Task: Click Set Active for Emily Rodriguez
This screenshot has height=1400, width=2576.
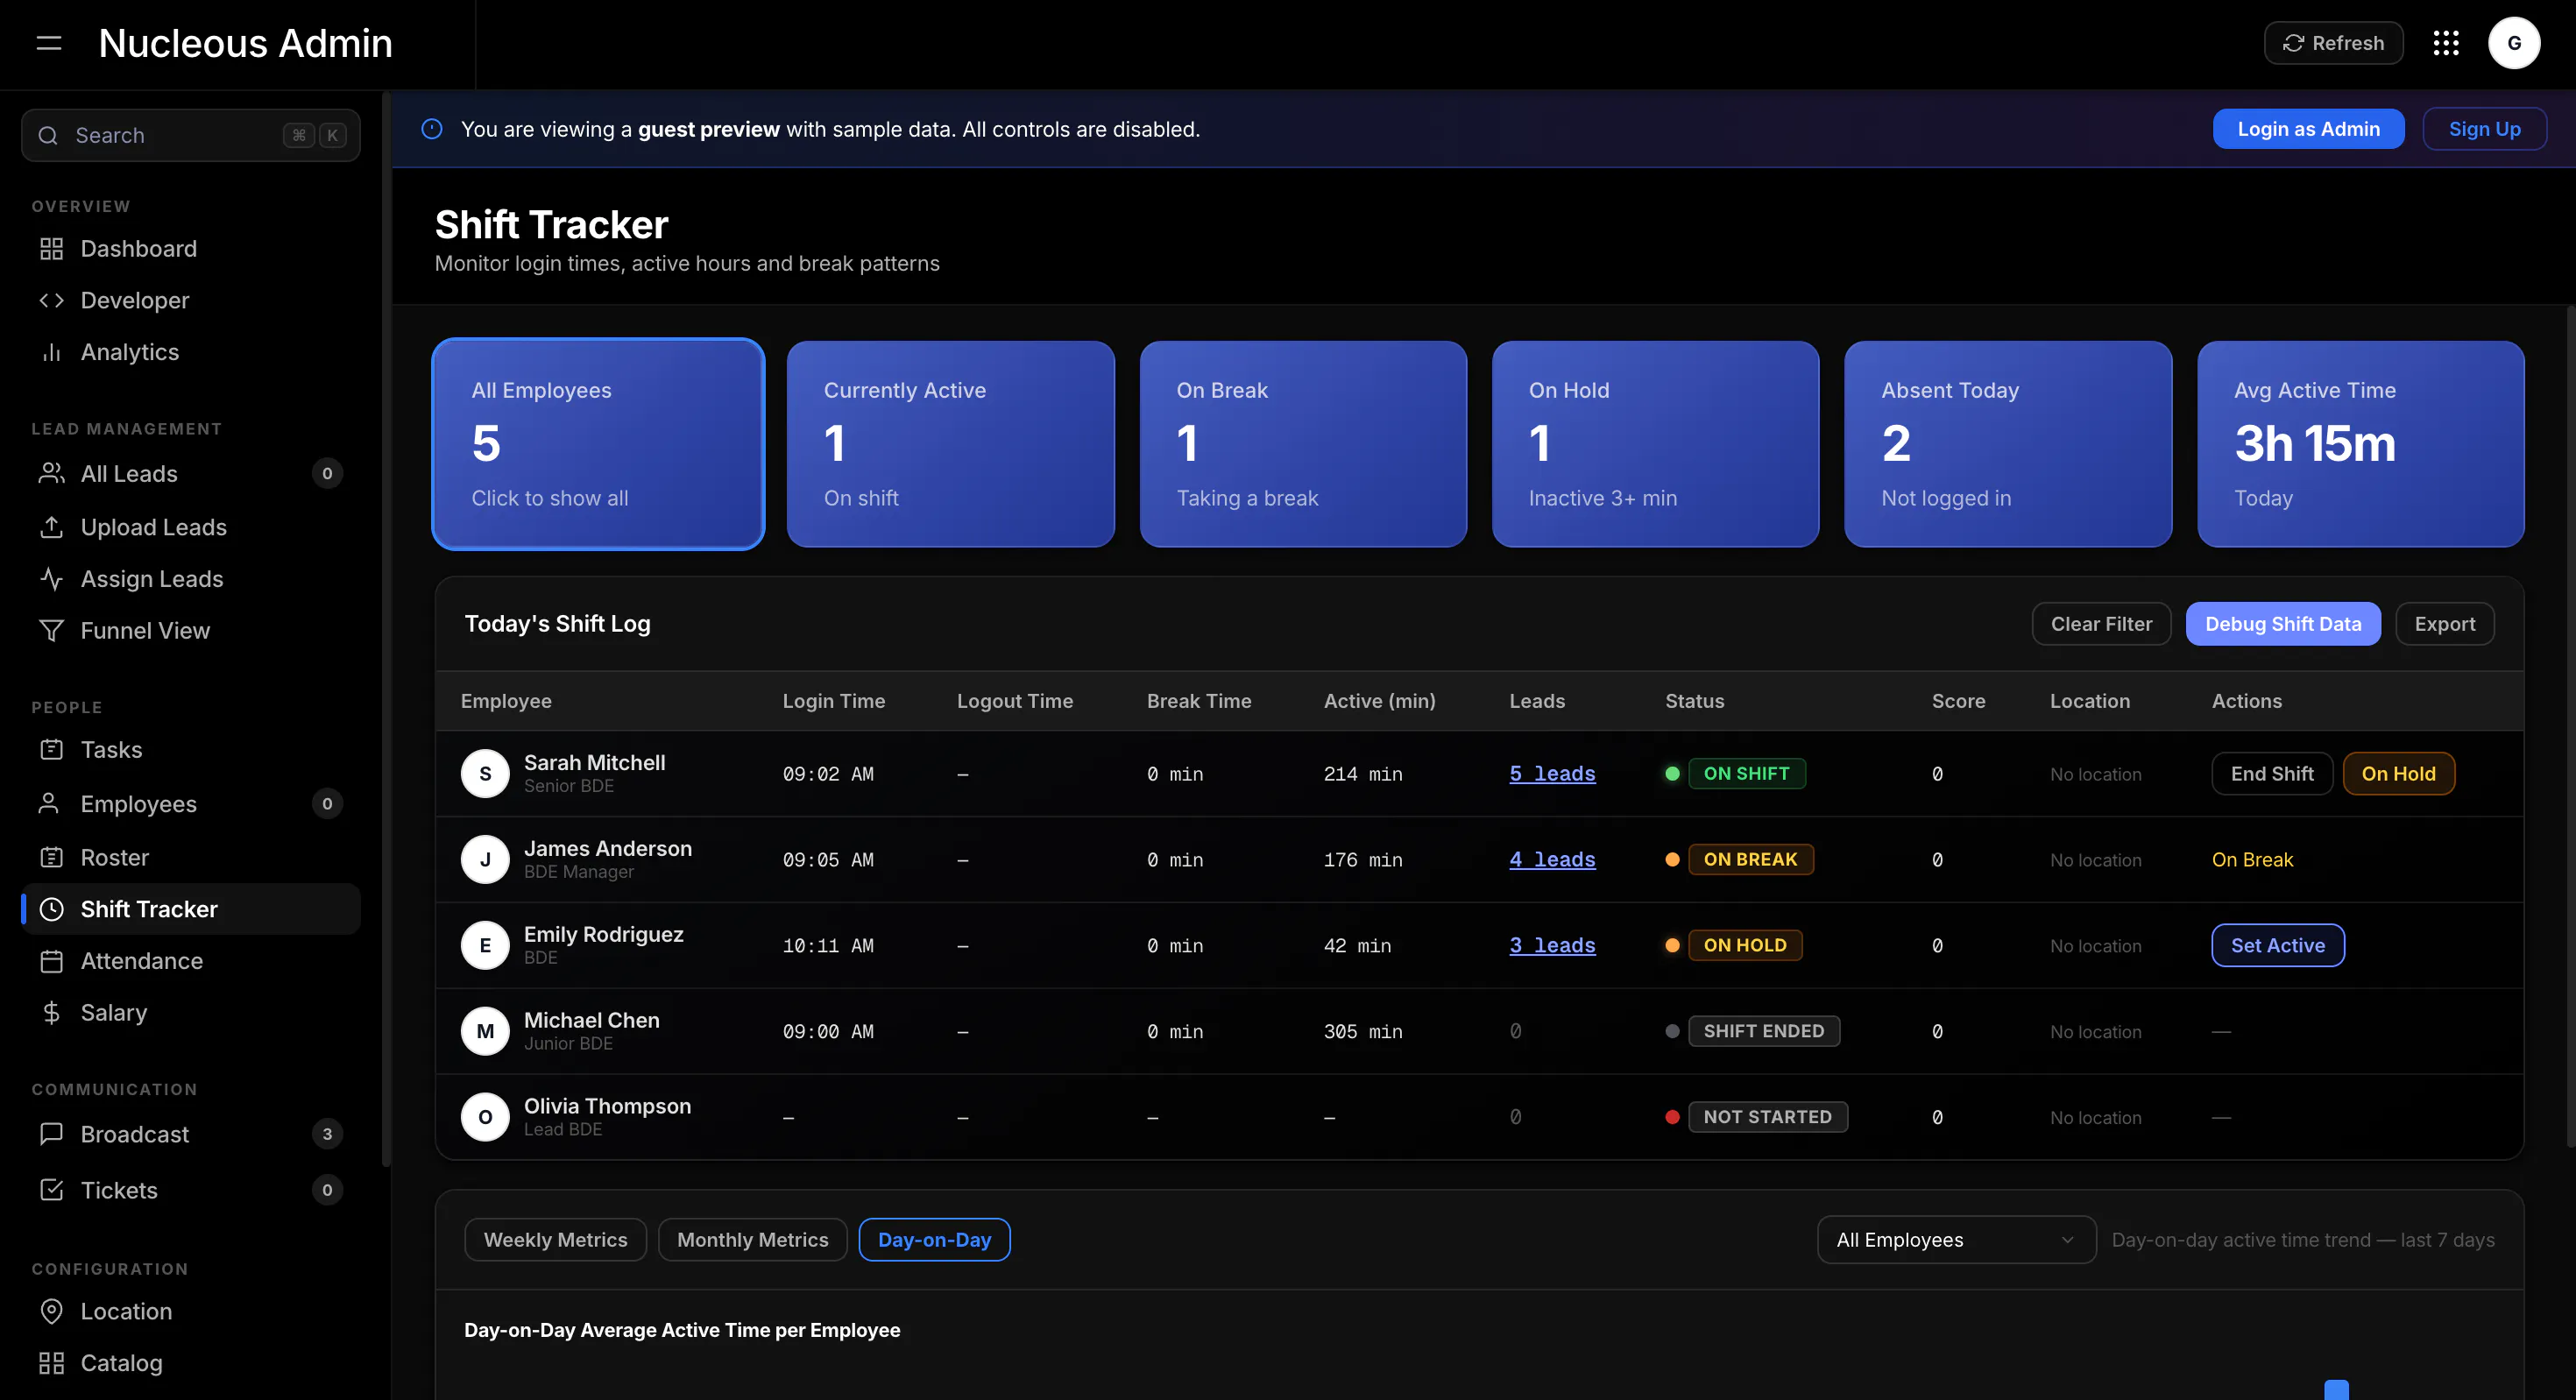Action: [2278, 946]
